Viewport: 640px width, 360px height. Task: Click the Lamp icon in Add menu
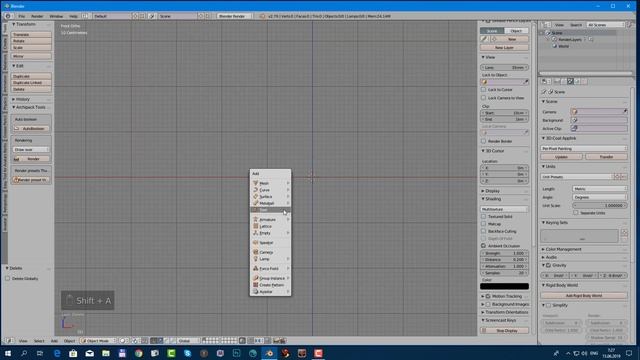pos(256,259)
